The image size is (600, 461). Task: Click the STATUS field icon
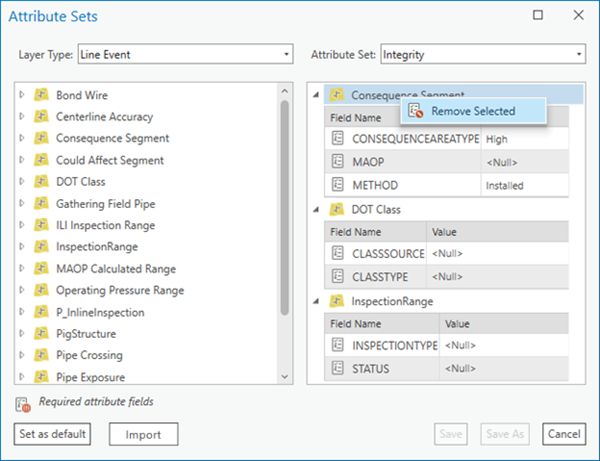[337, 369]
